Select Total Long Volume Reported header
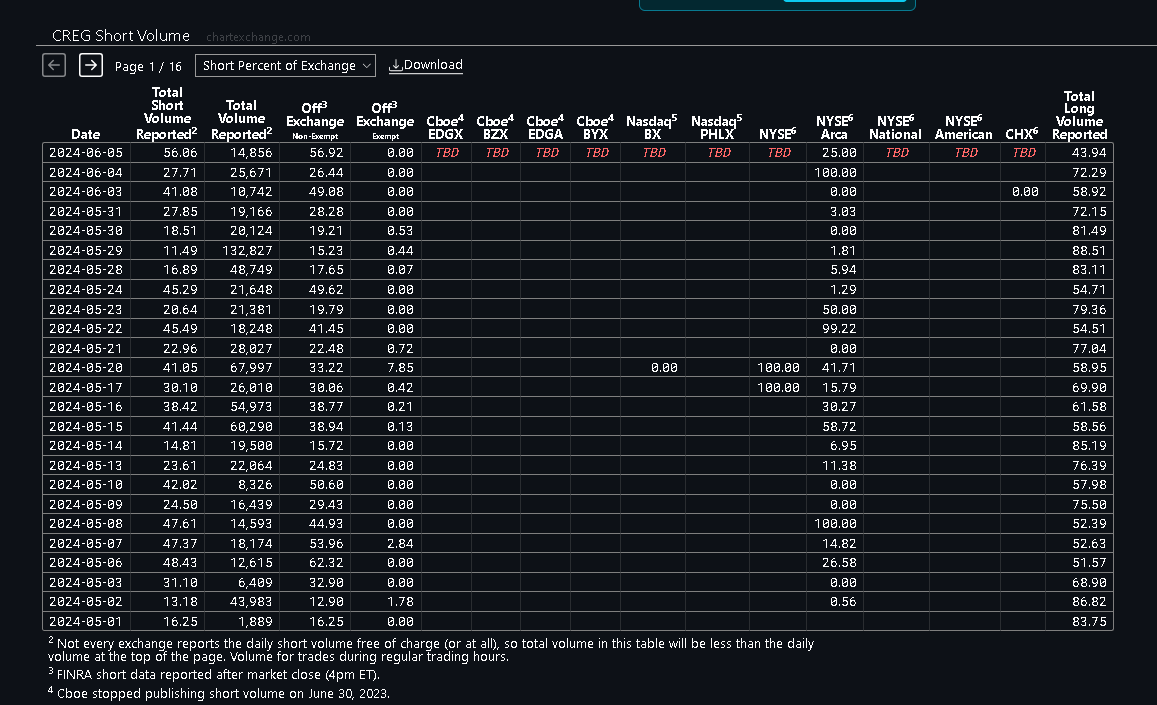The height and width of the screenshot is (705, 1157). [1080, 115]
